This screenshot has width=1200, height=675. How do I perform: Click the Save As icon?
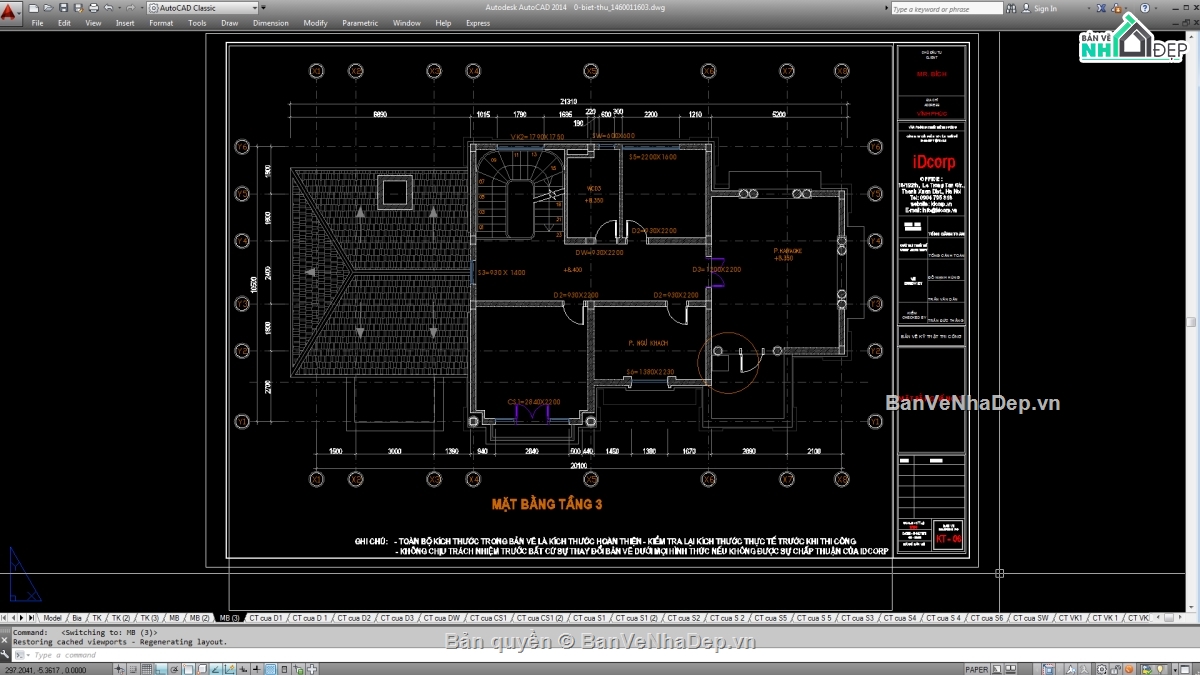coord(78,8)
